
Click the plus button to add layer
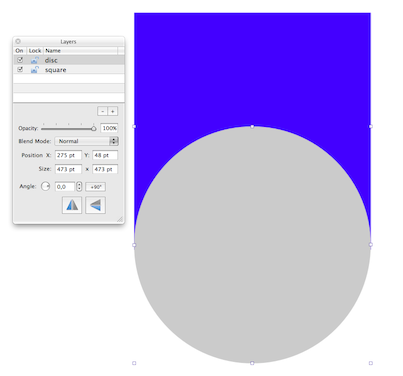click(x=113, y=111)
